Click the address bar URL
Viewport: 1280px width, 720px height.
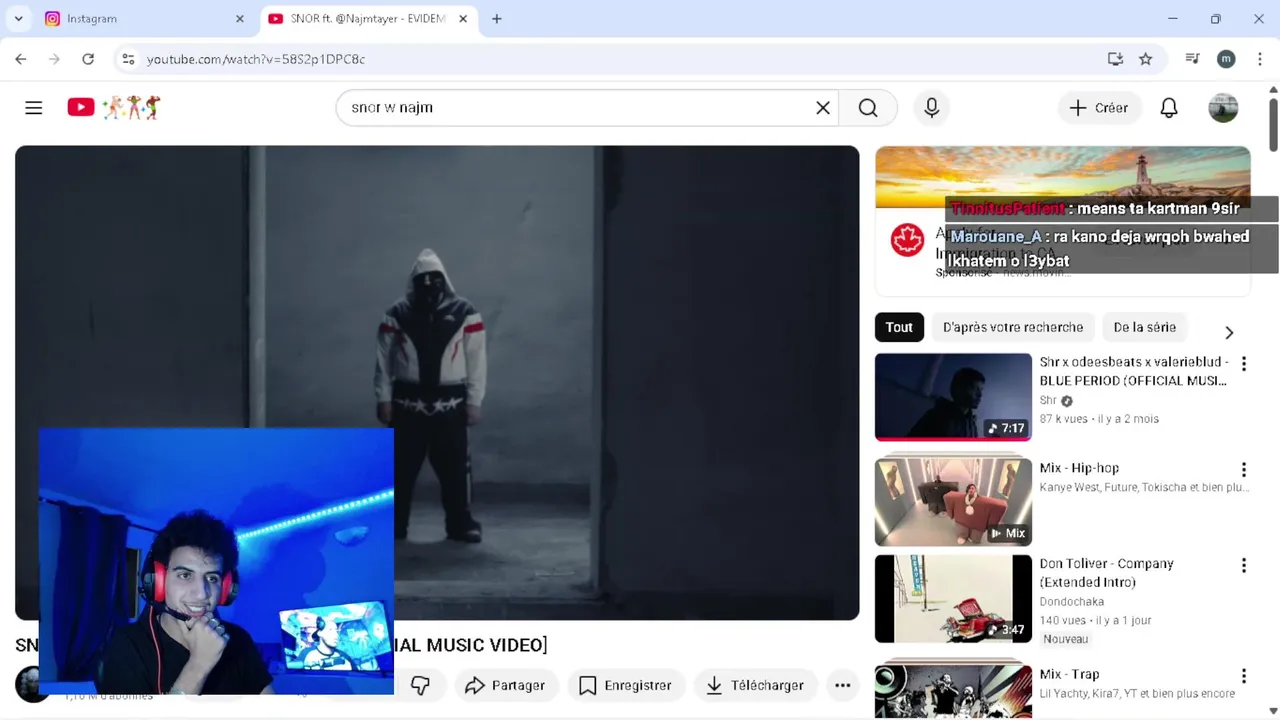[256, 59]
